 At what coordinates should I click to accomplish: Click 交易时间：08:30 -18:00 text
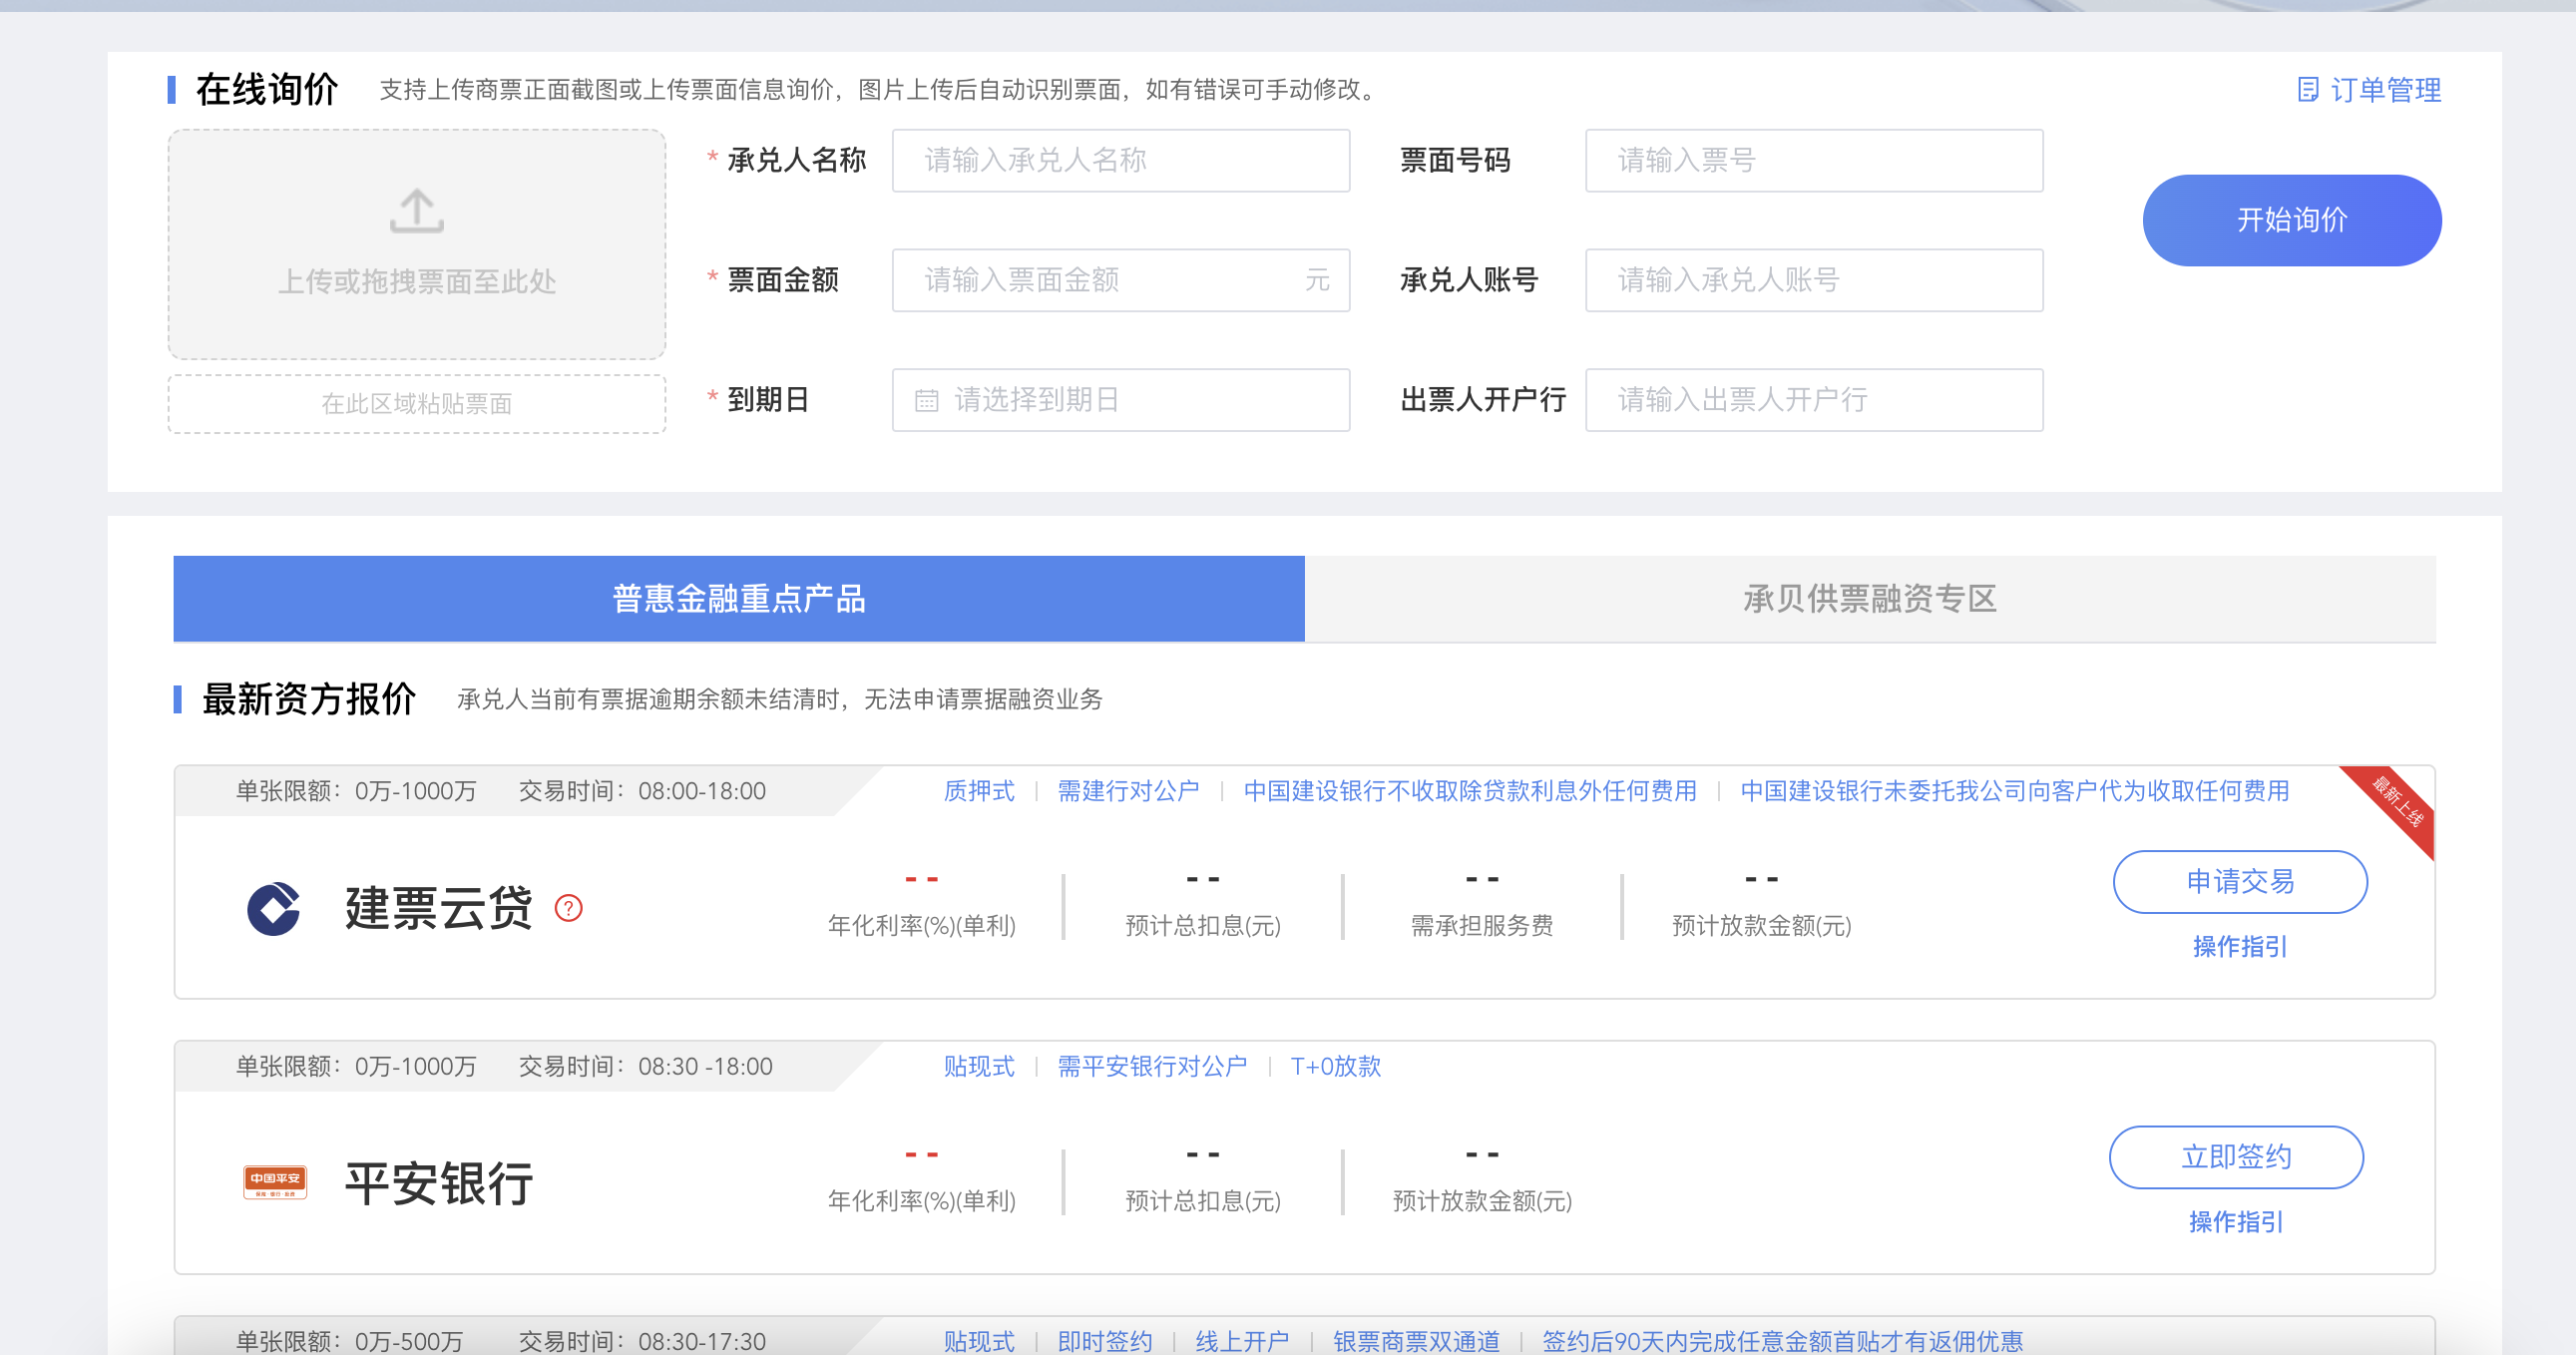coord(645,1066)
